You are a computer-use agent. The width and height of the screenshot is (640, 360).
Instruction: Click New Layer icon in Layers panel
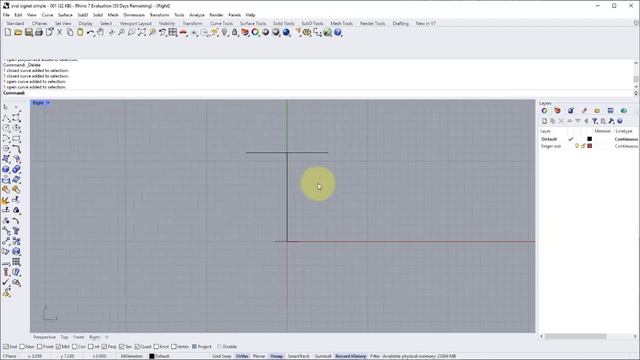544,121
